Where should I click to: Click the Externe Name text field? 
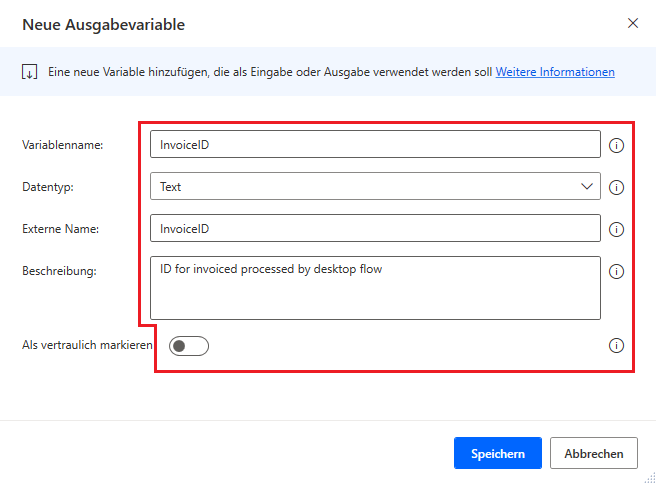(375, 229)
